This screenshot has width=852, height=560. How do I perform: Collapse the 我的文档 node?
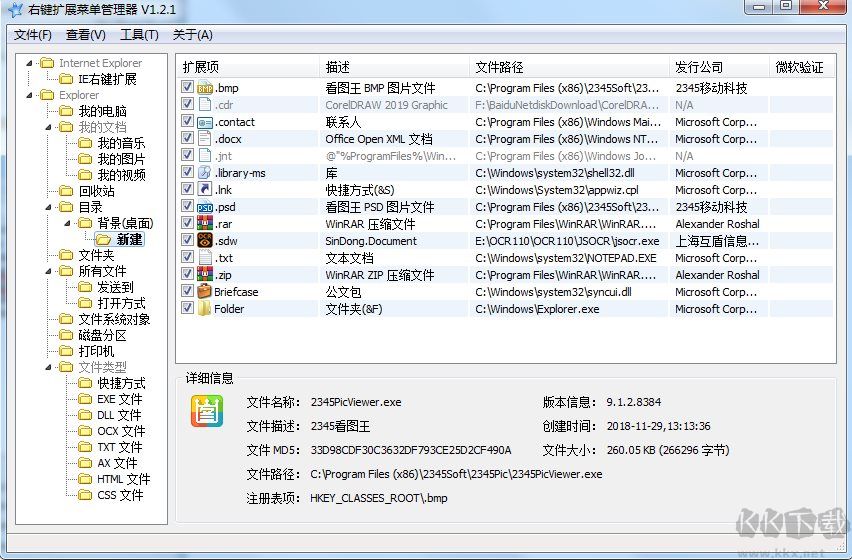coord(48,128)
